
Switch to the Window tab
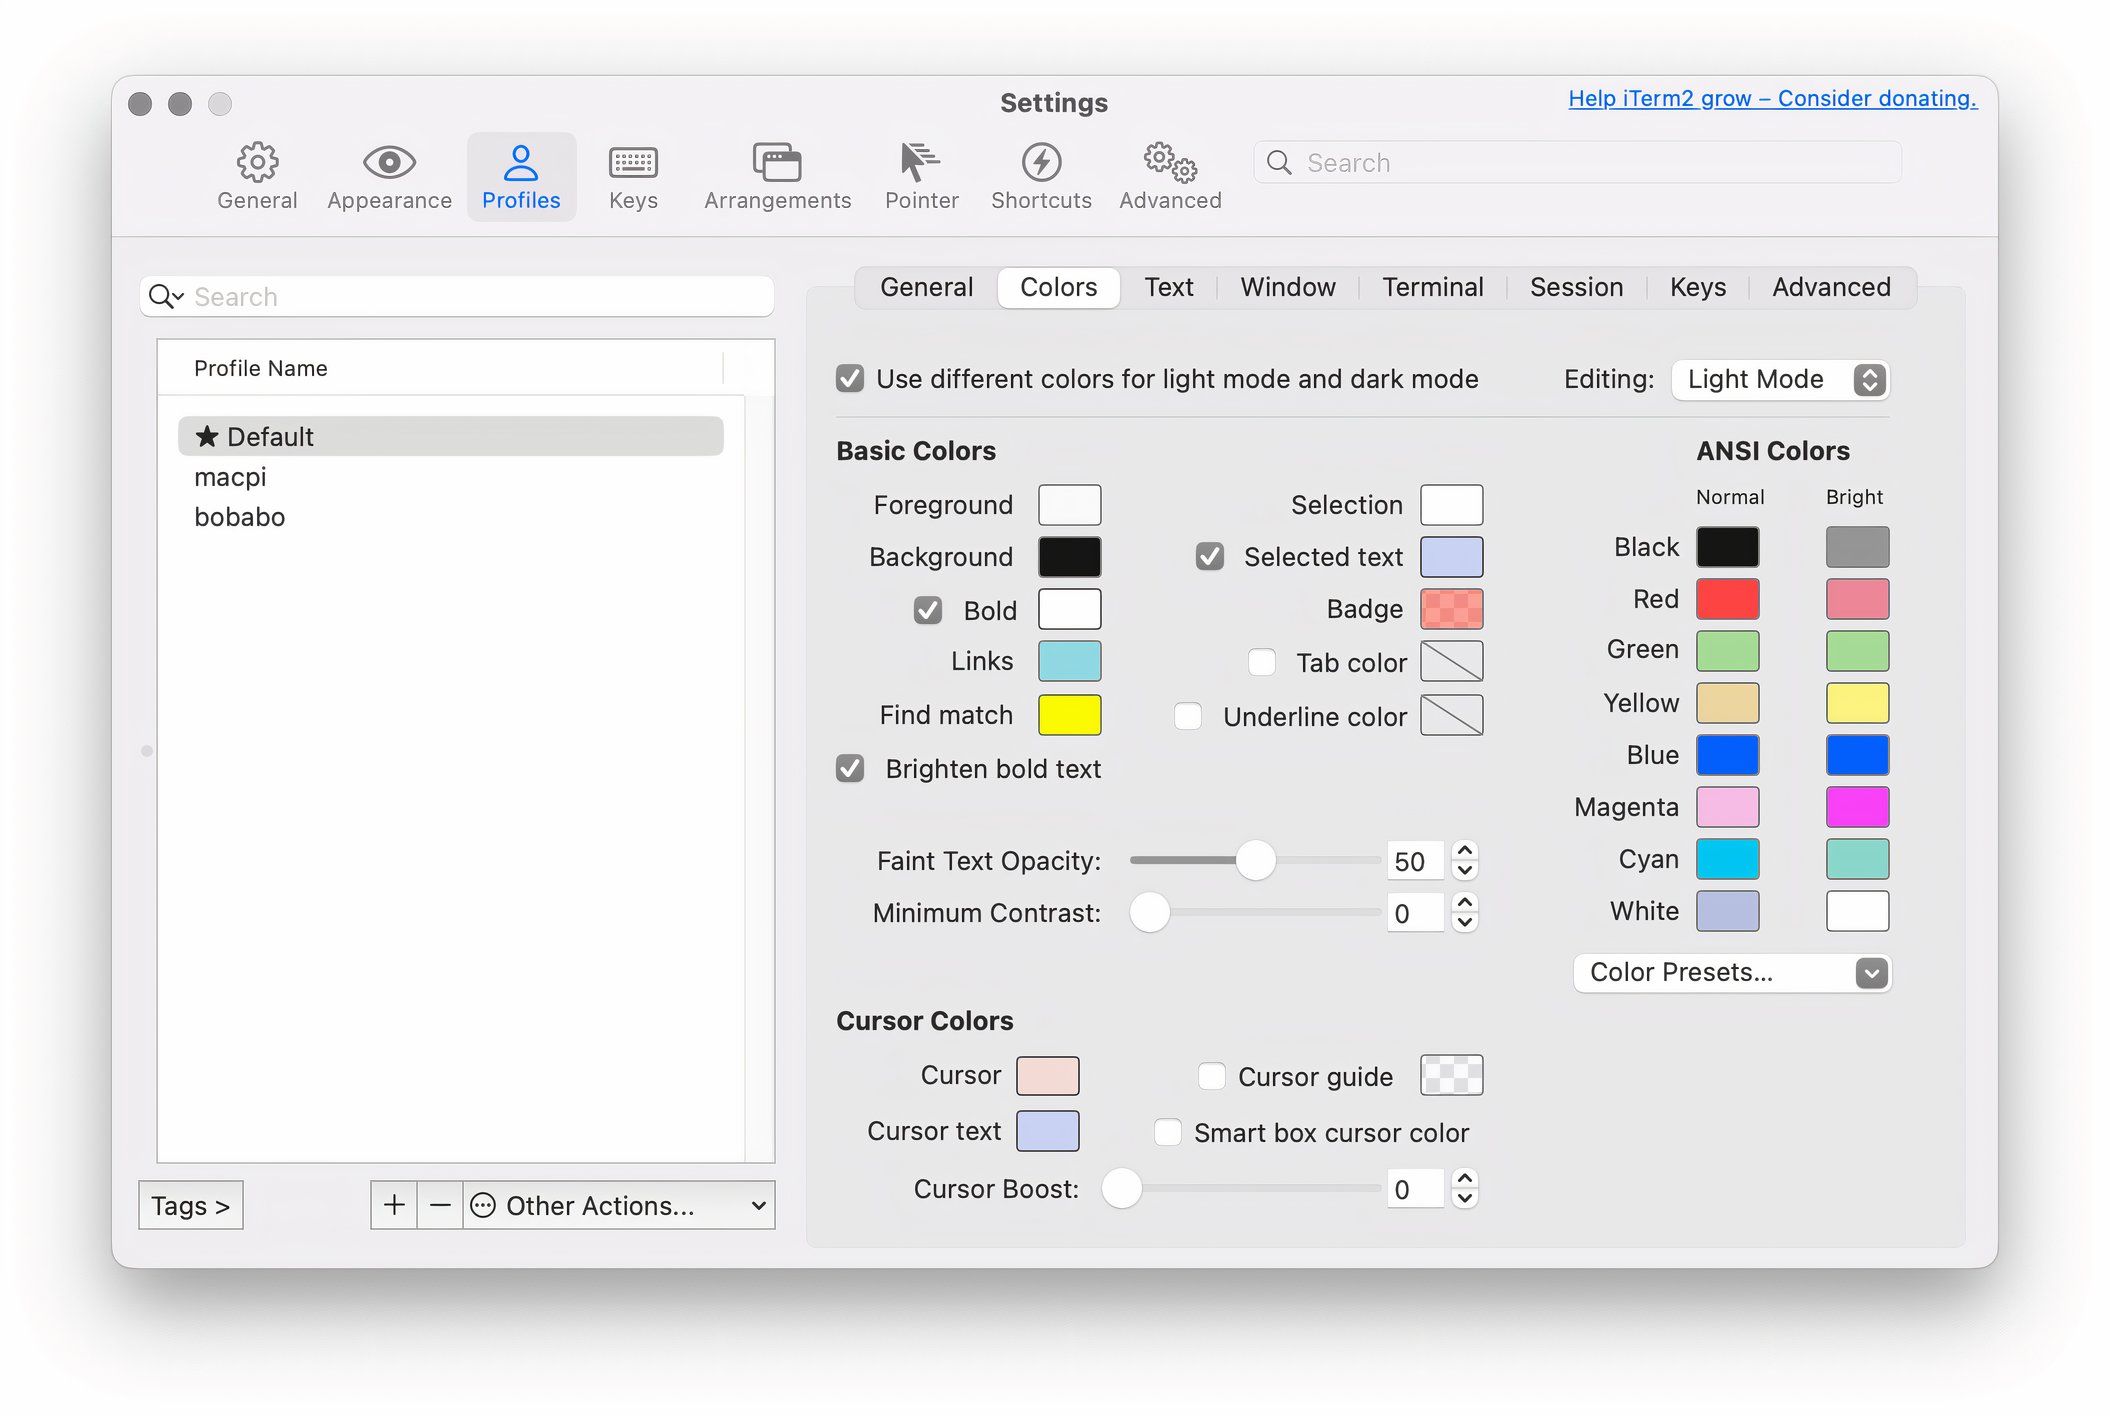[1288, 286]
